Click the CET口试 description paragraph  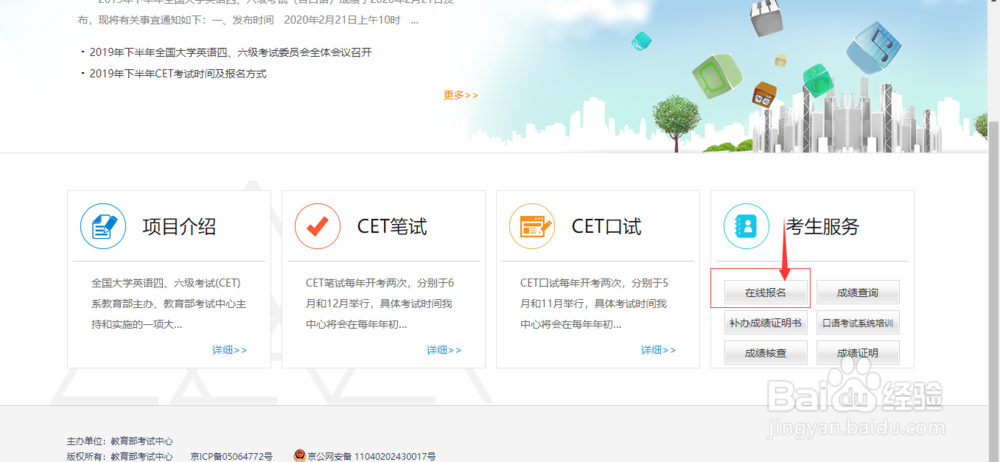[x=595, y=304]
